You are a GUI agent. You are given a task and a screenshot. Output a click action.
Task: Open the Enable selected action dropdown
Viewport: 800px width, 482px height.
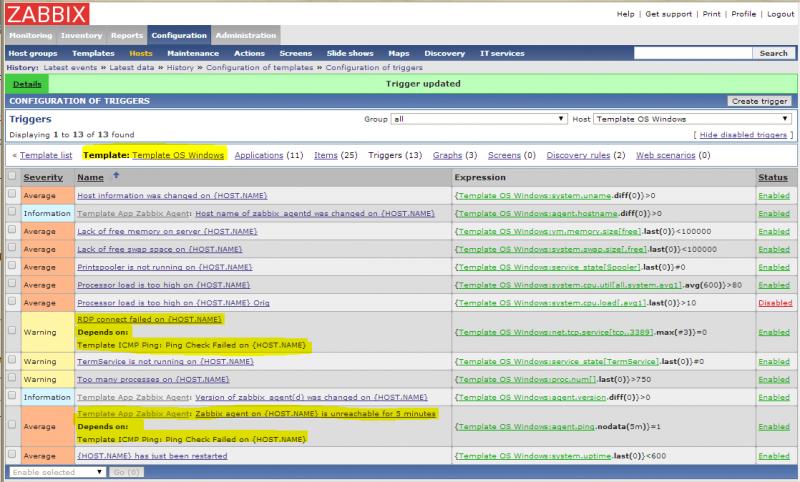pyautogui.click(x=57, y=472)
